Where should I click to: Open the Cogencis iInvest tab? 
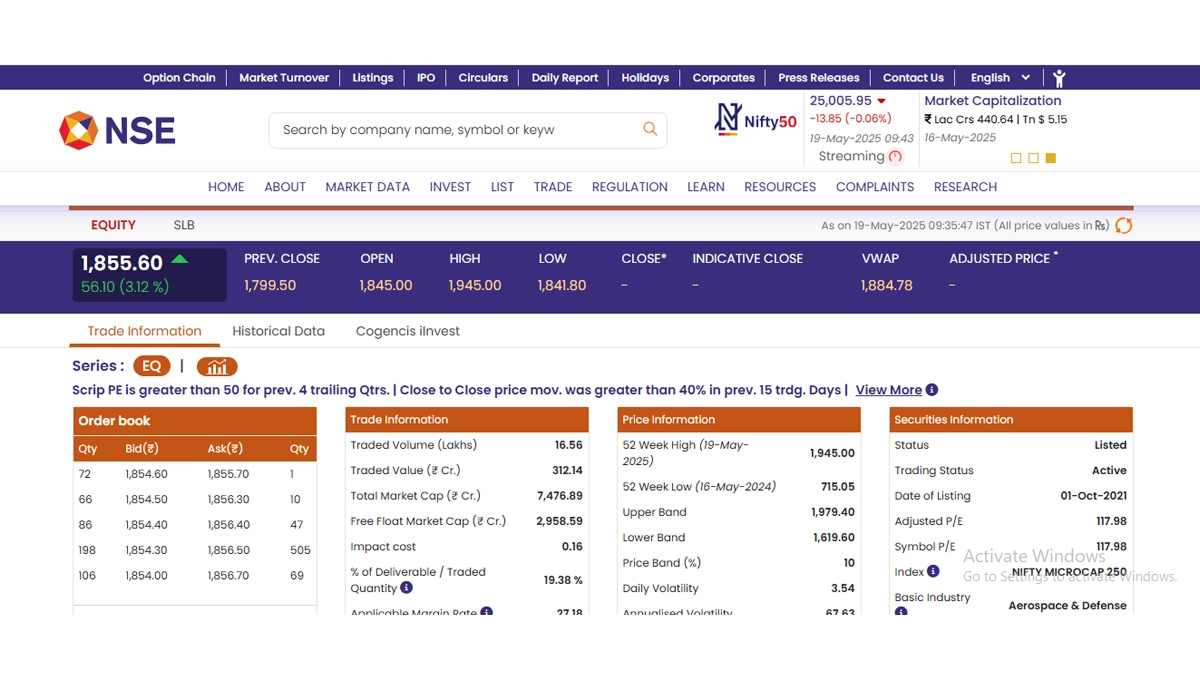coord(408,331)
